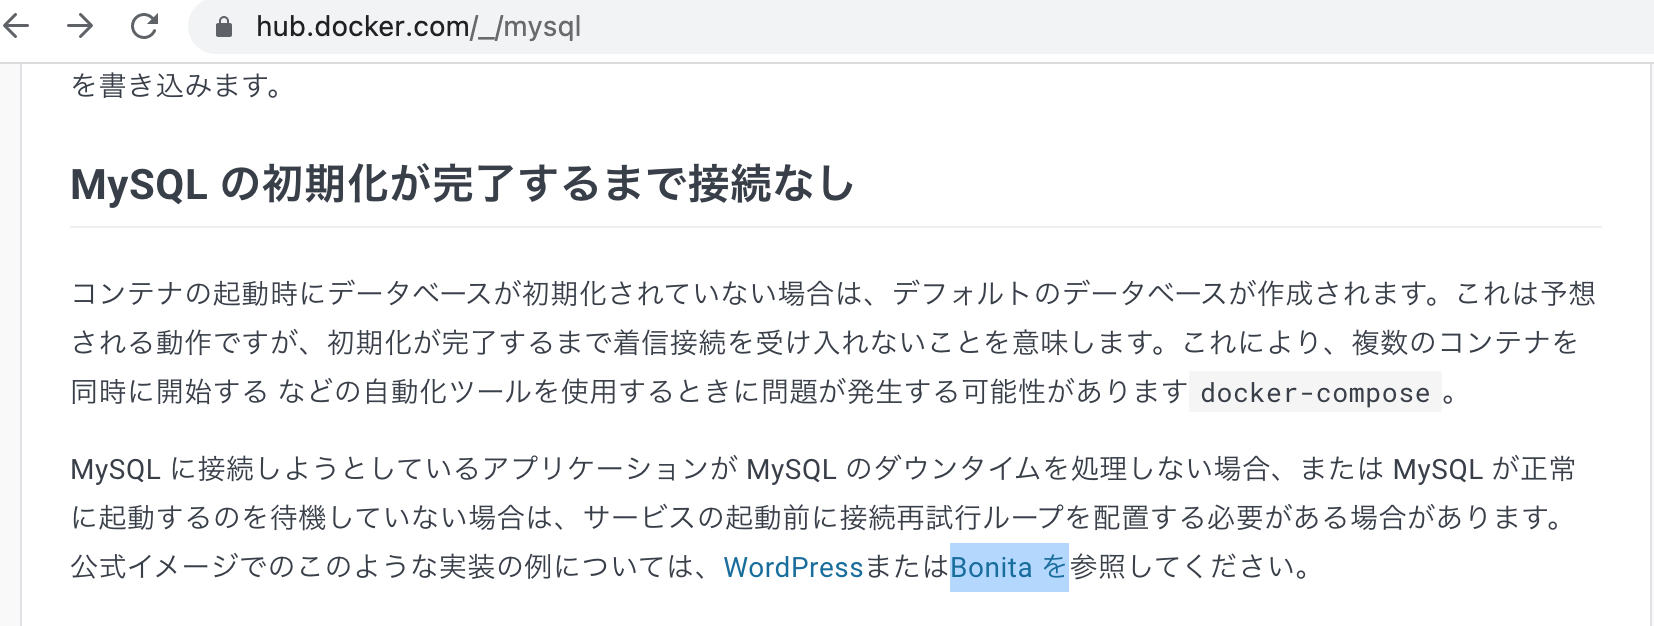Viewport: 1654px width, 626px height.
Task: Open the WordPress link
Action: [x=793, y=567]
